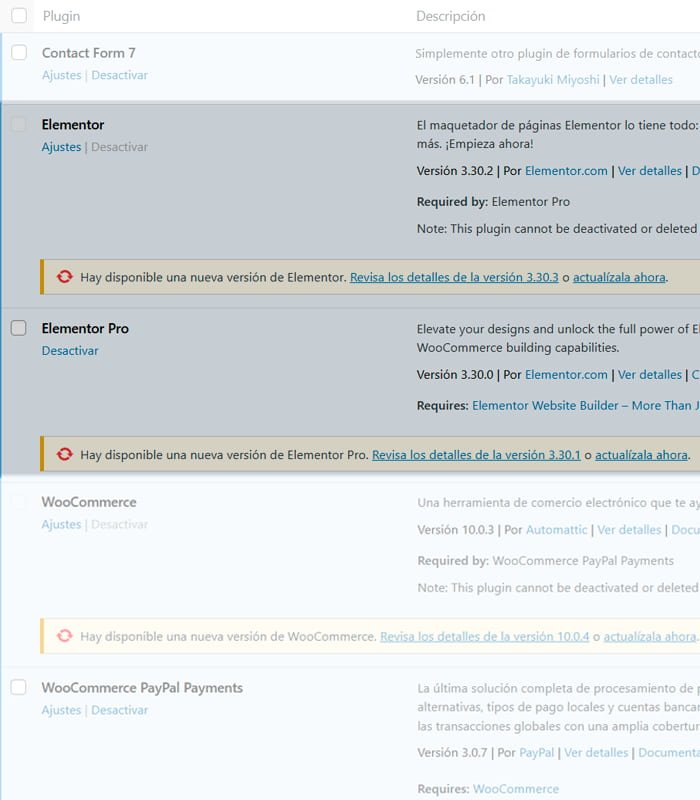Viewport: 700px width, 800px height.
Task: Open Ajustes for Contact Form 7
Action: pos(61,75)
